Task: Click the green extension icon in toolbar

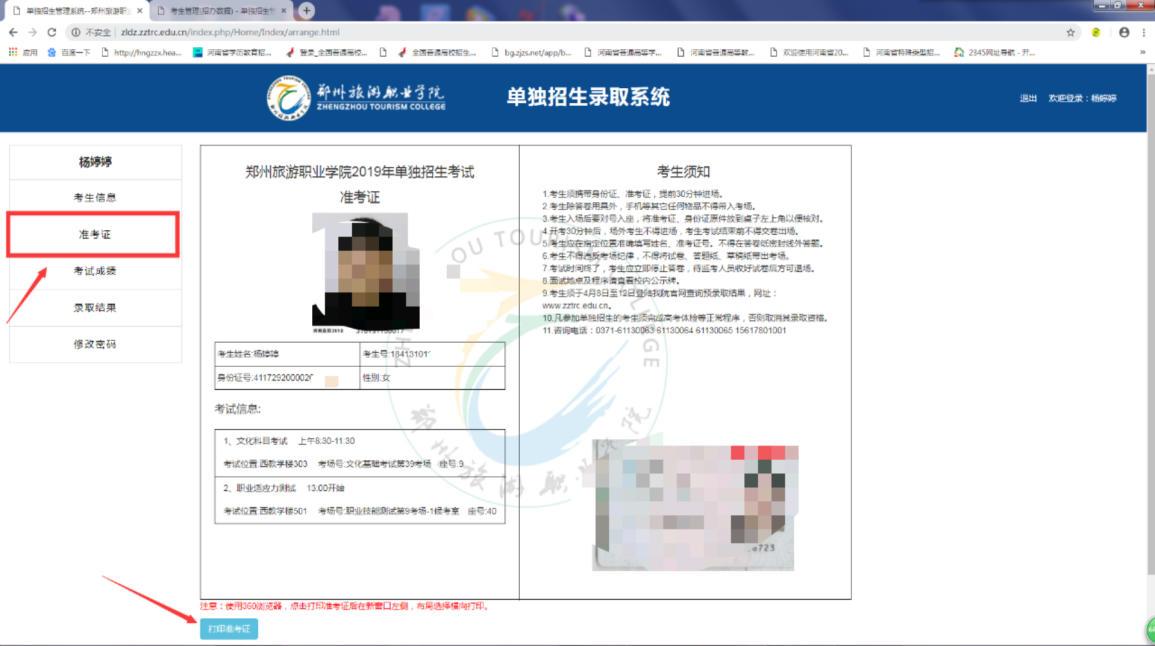Action: 1096,32
